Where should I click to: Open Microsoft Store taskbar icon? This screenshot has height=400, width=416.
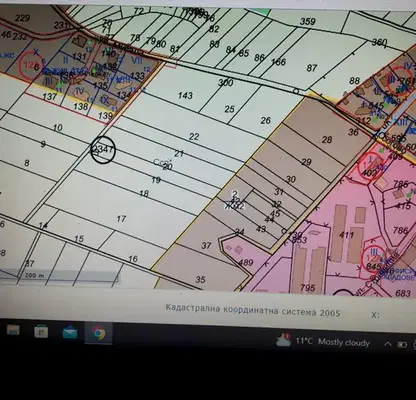coord(41,332)
